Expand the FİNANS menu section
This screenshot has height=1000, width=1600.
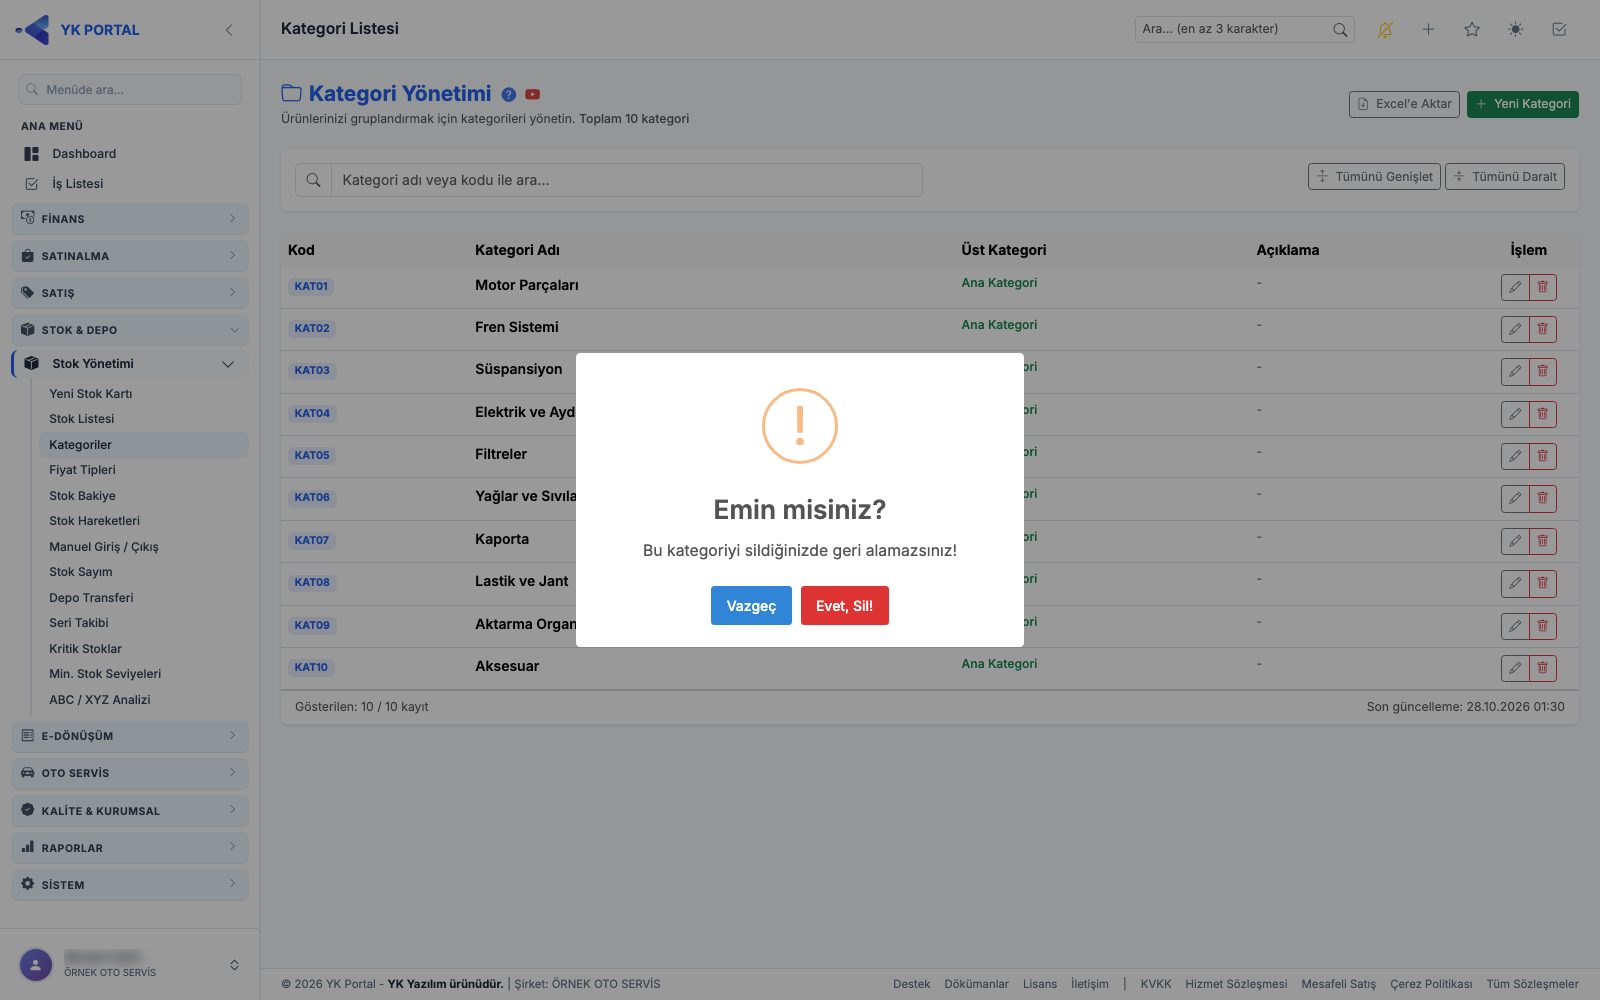130,219
